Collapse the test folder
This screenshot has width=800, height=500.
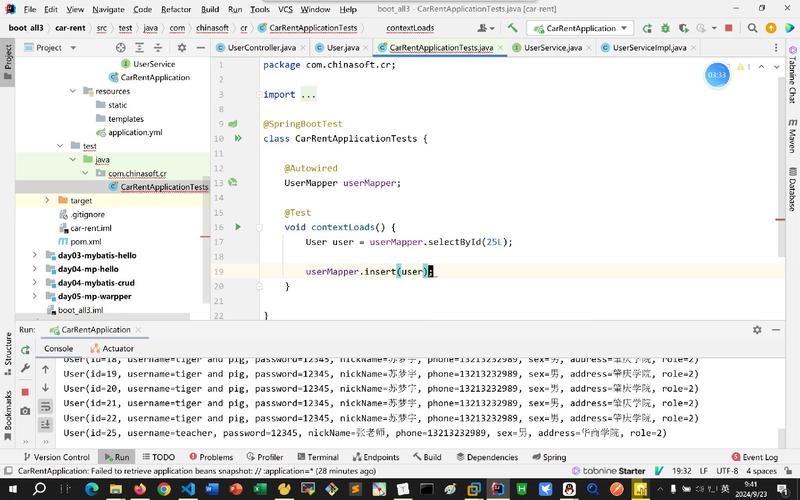point(60,145)
